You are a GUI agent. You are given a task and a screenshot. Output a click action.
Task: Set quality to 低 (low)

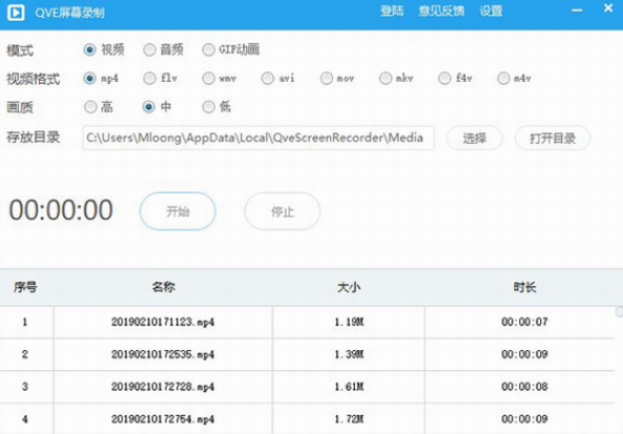pos(209,106)
